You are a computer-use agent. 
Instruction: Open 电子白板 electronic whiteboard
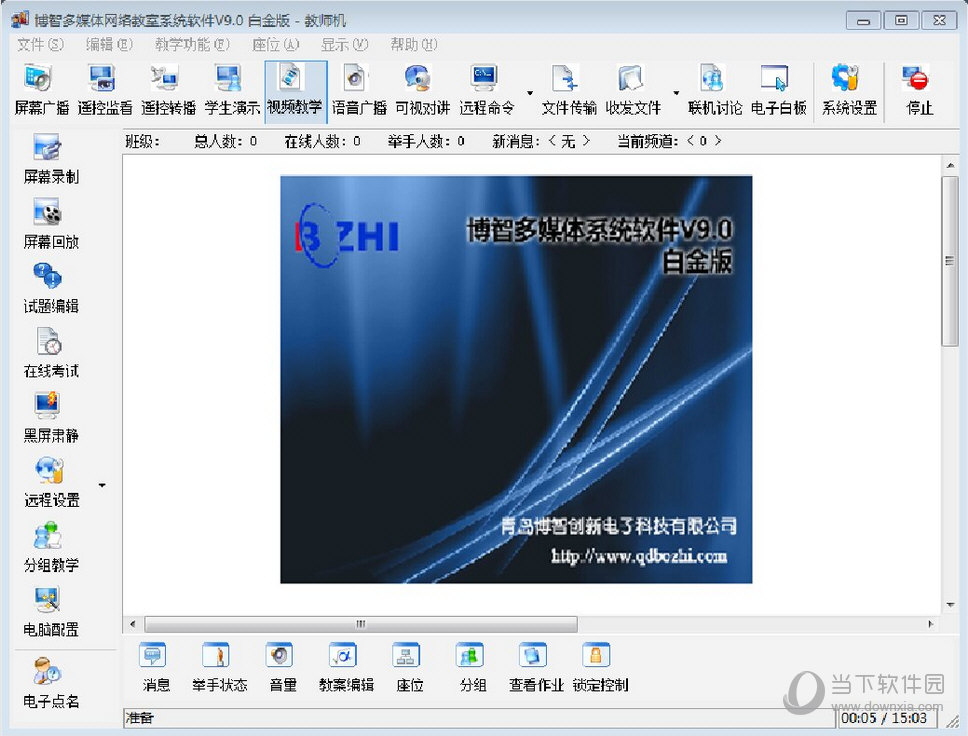click(x=778, y=90)
